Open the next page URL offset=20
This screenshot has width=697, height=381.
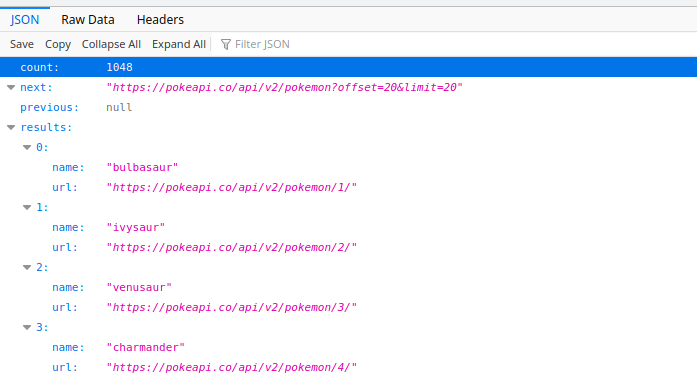coord(284,87)
